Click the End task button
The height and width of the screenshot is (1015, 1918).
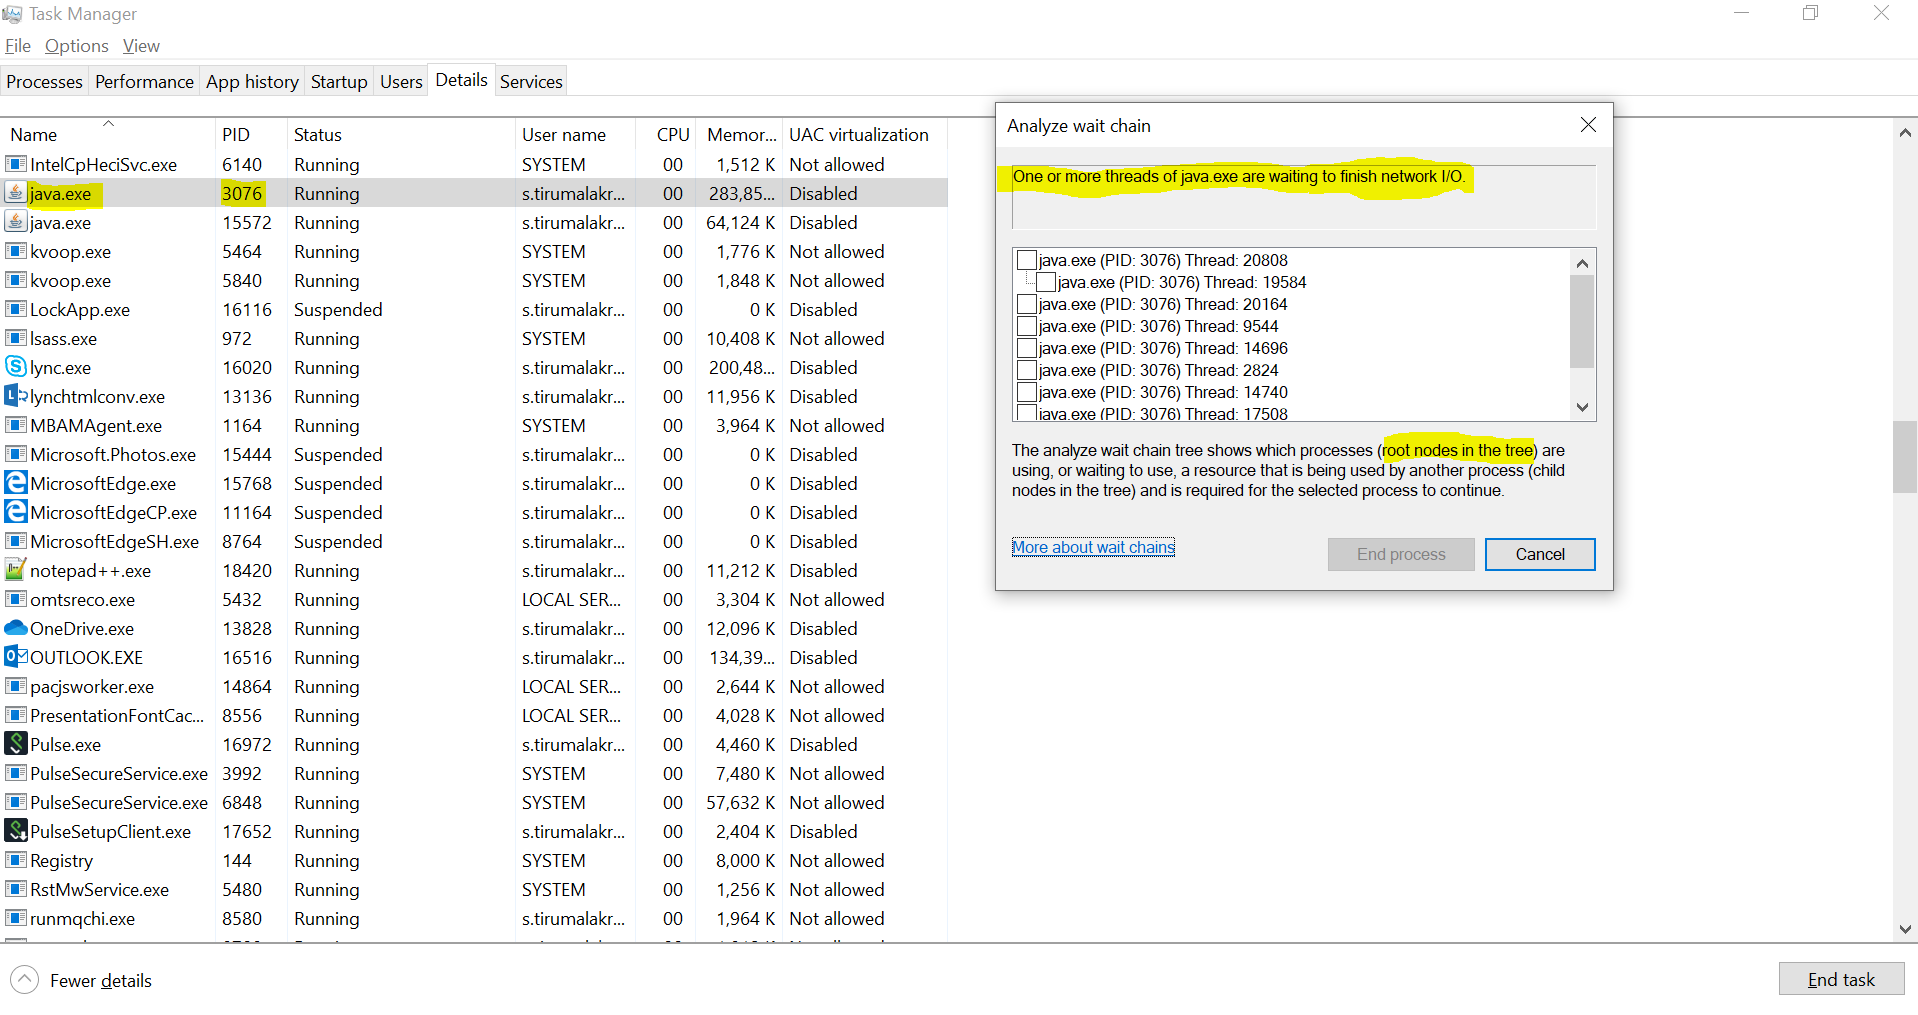[1841, 979]
